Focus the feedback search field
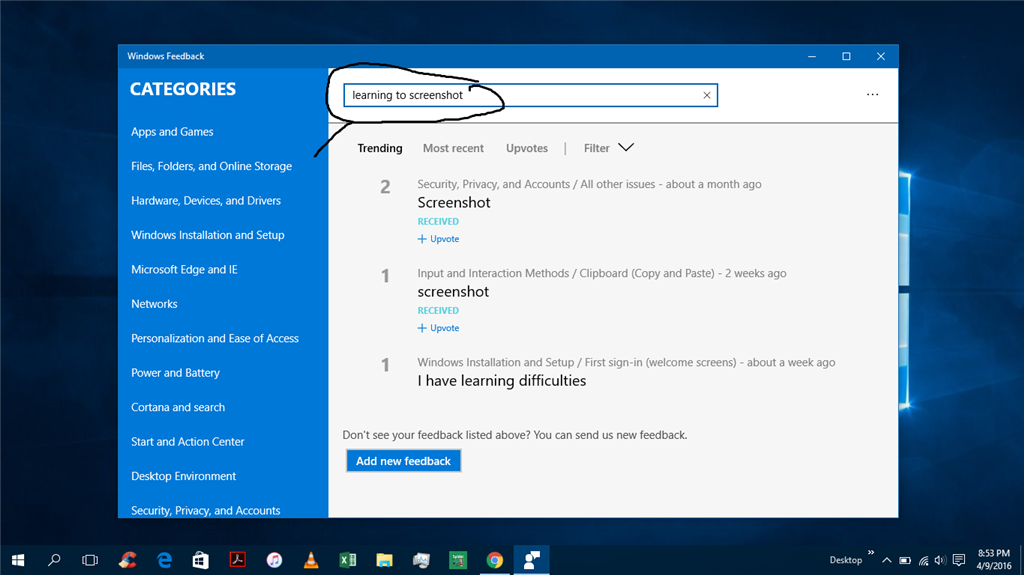1024x575 pixels. (530, 95)
